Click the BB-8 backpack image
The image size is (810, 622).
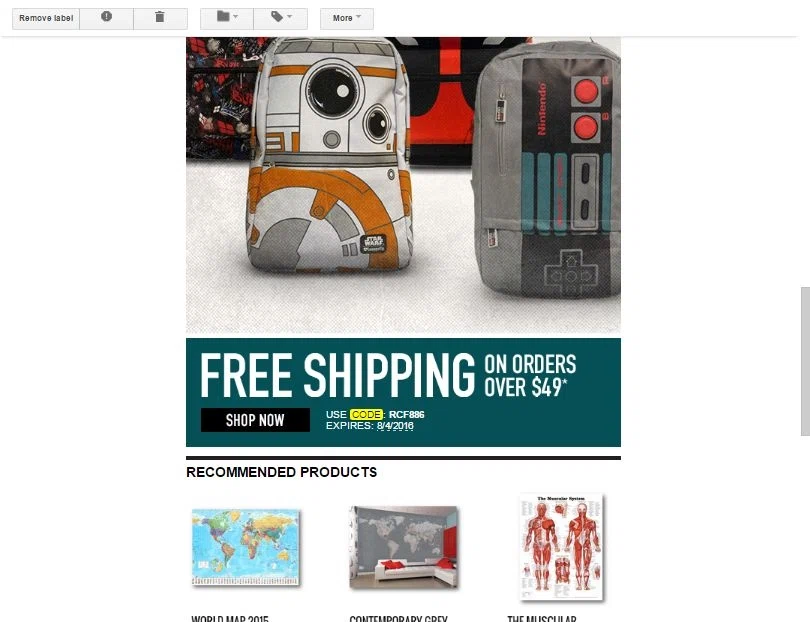point(330,155)
